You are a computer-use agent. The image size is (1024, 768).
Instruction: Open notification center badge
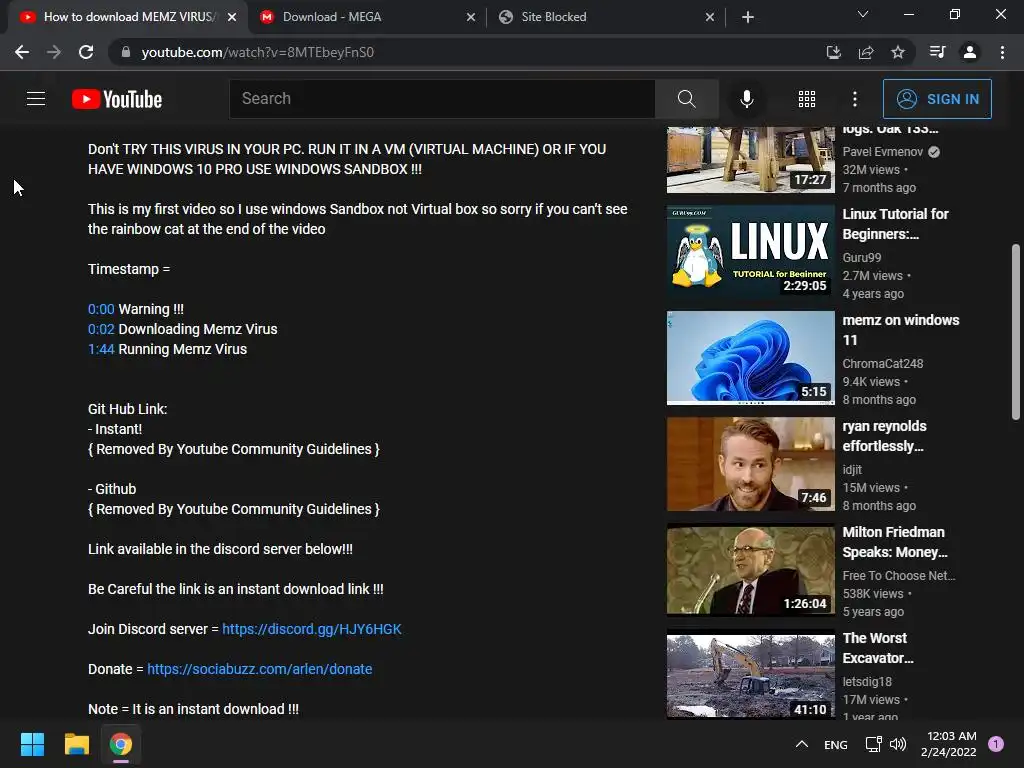pyautogui.click(x=995, y=744)
